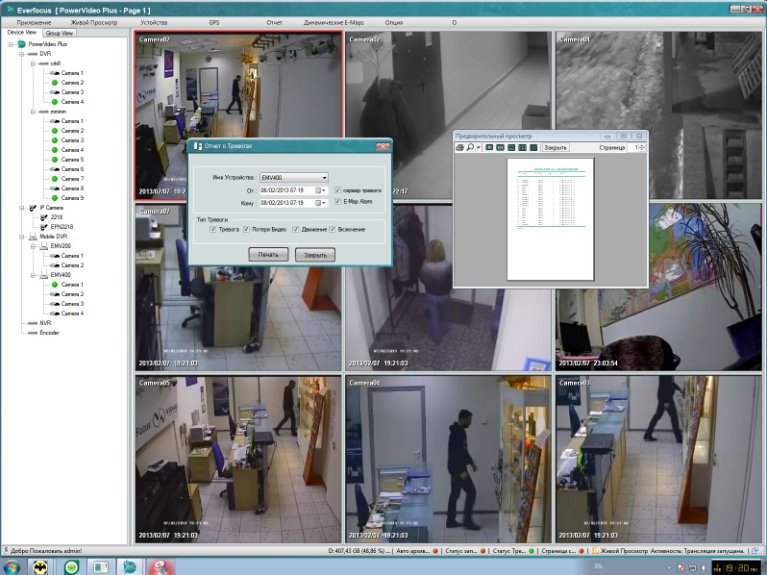The image size is (767, 575).
Task: Open the calendar picker for the 'От' date
Action: [320, 190]
